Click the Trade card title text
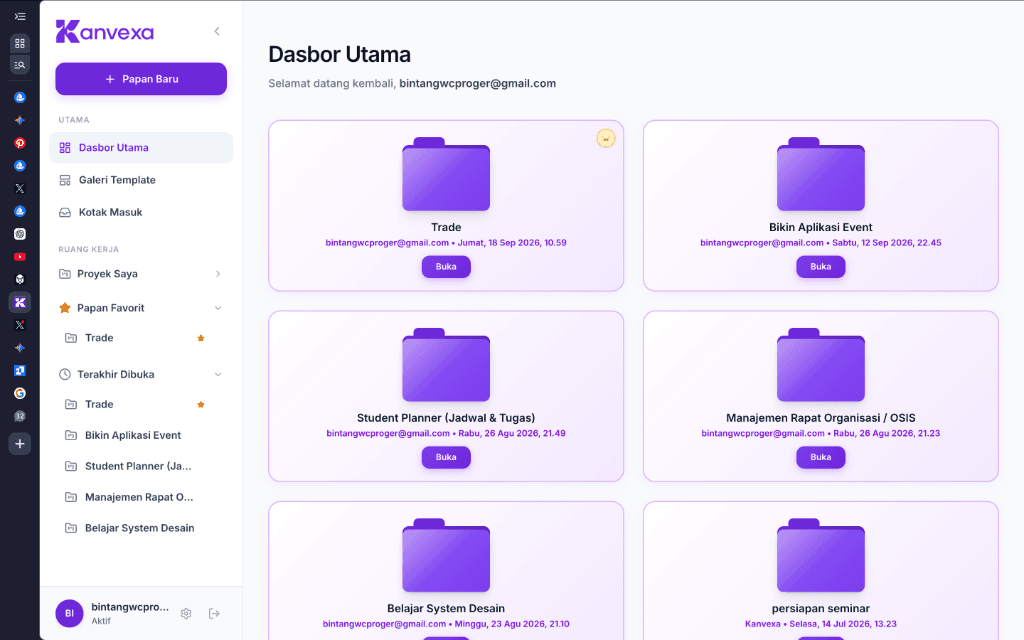The image size is (1024, 640). pyautogui.click(x=446, y=227)
